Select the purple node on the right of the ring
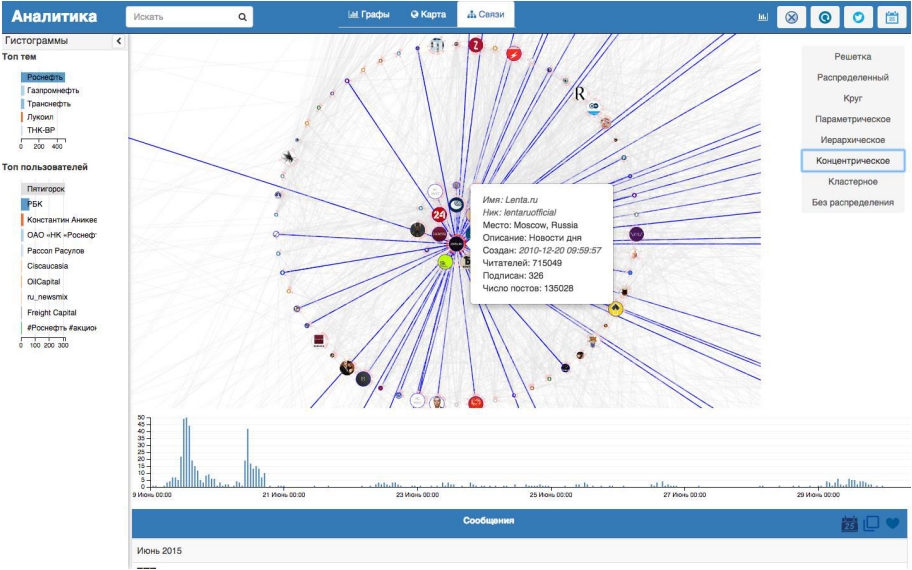912x570 pixels. [636, 234]
